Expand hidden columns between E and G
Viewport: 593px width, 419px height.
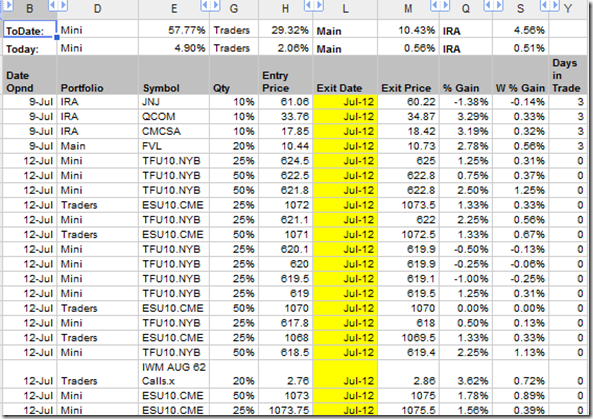(210, 5)
